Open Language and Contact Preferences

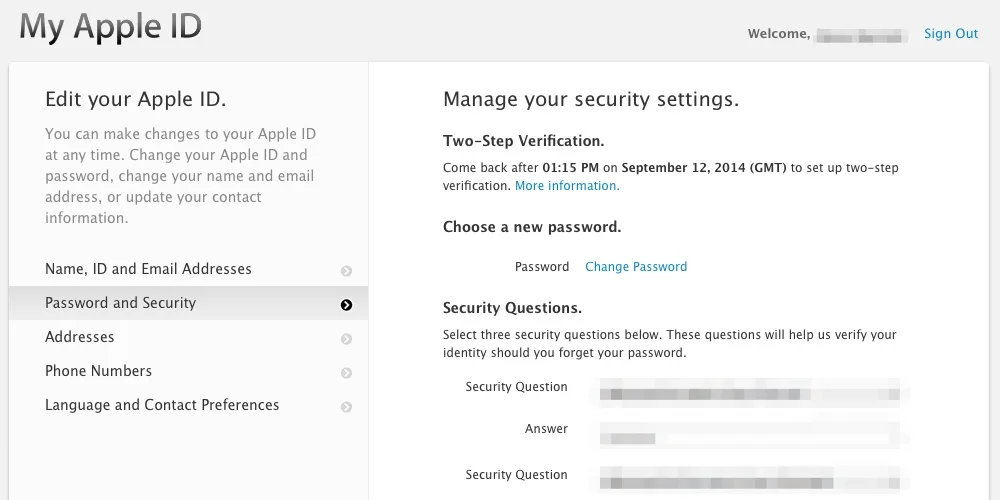click(162, 405)
